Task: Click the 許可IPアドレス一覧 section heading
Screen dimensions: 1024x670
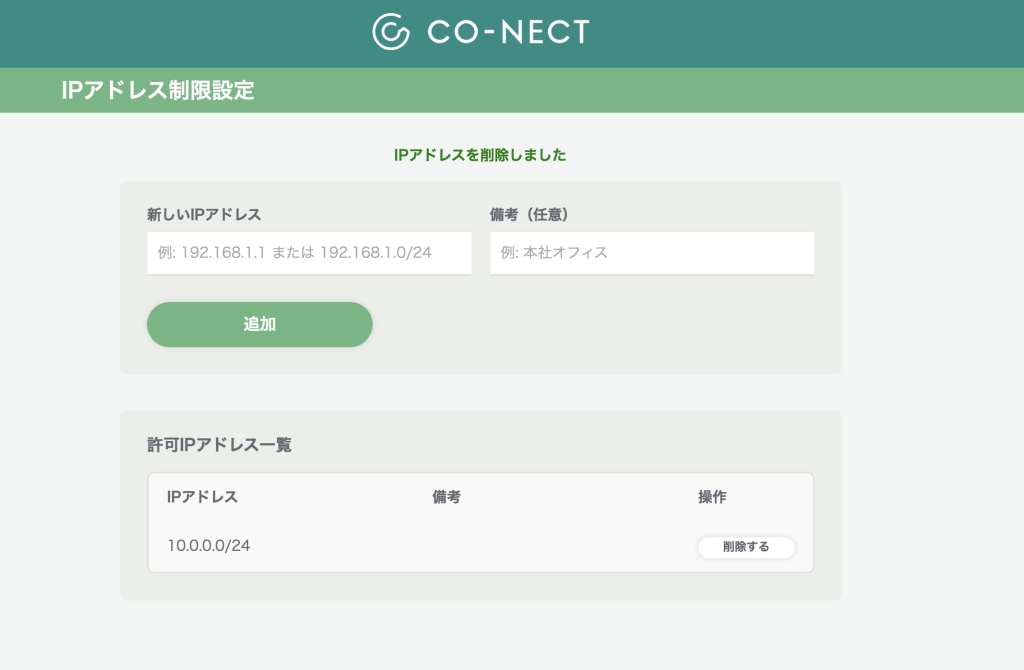Action: (x=219, y=445)
